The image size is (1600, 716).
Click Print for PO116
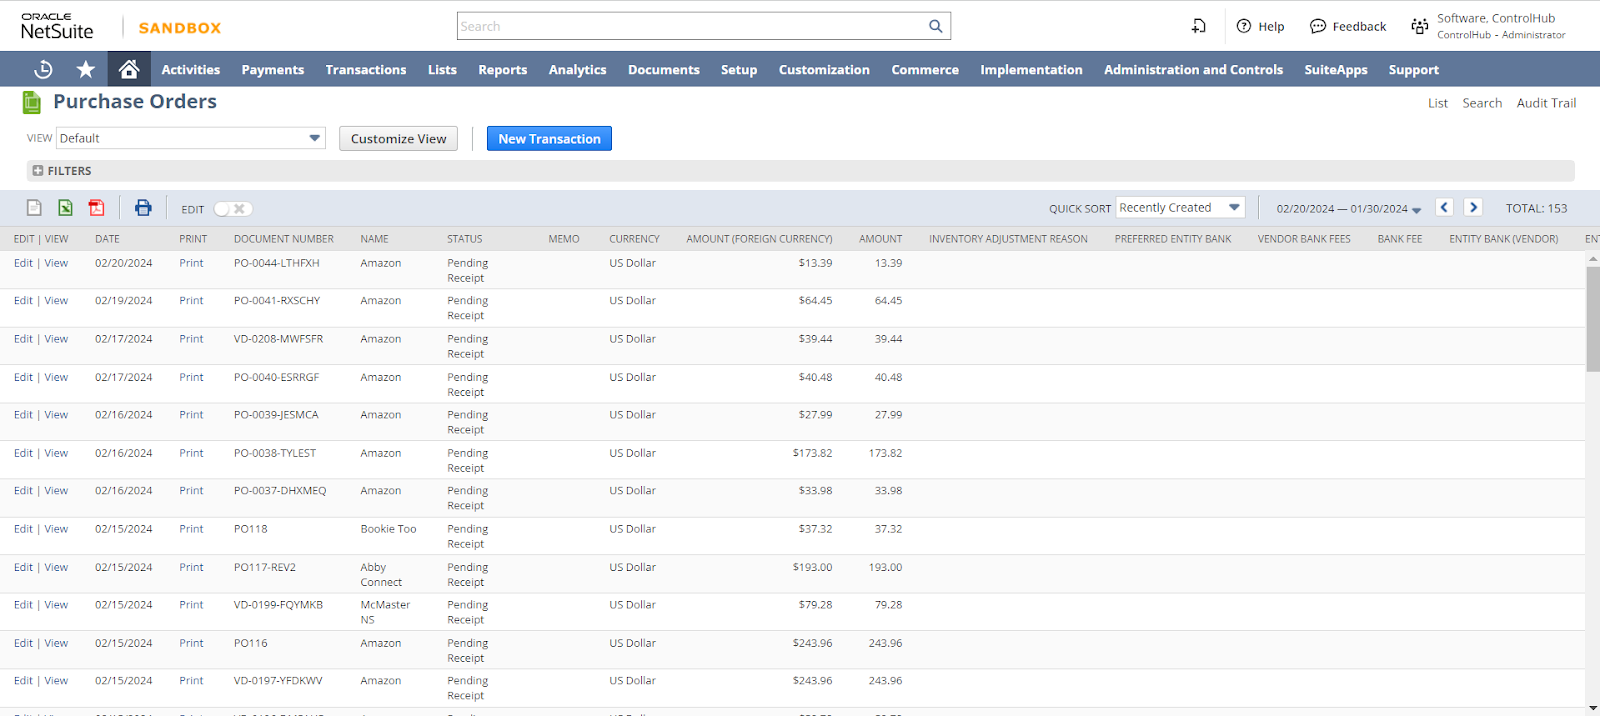pos(191,643)
